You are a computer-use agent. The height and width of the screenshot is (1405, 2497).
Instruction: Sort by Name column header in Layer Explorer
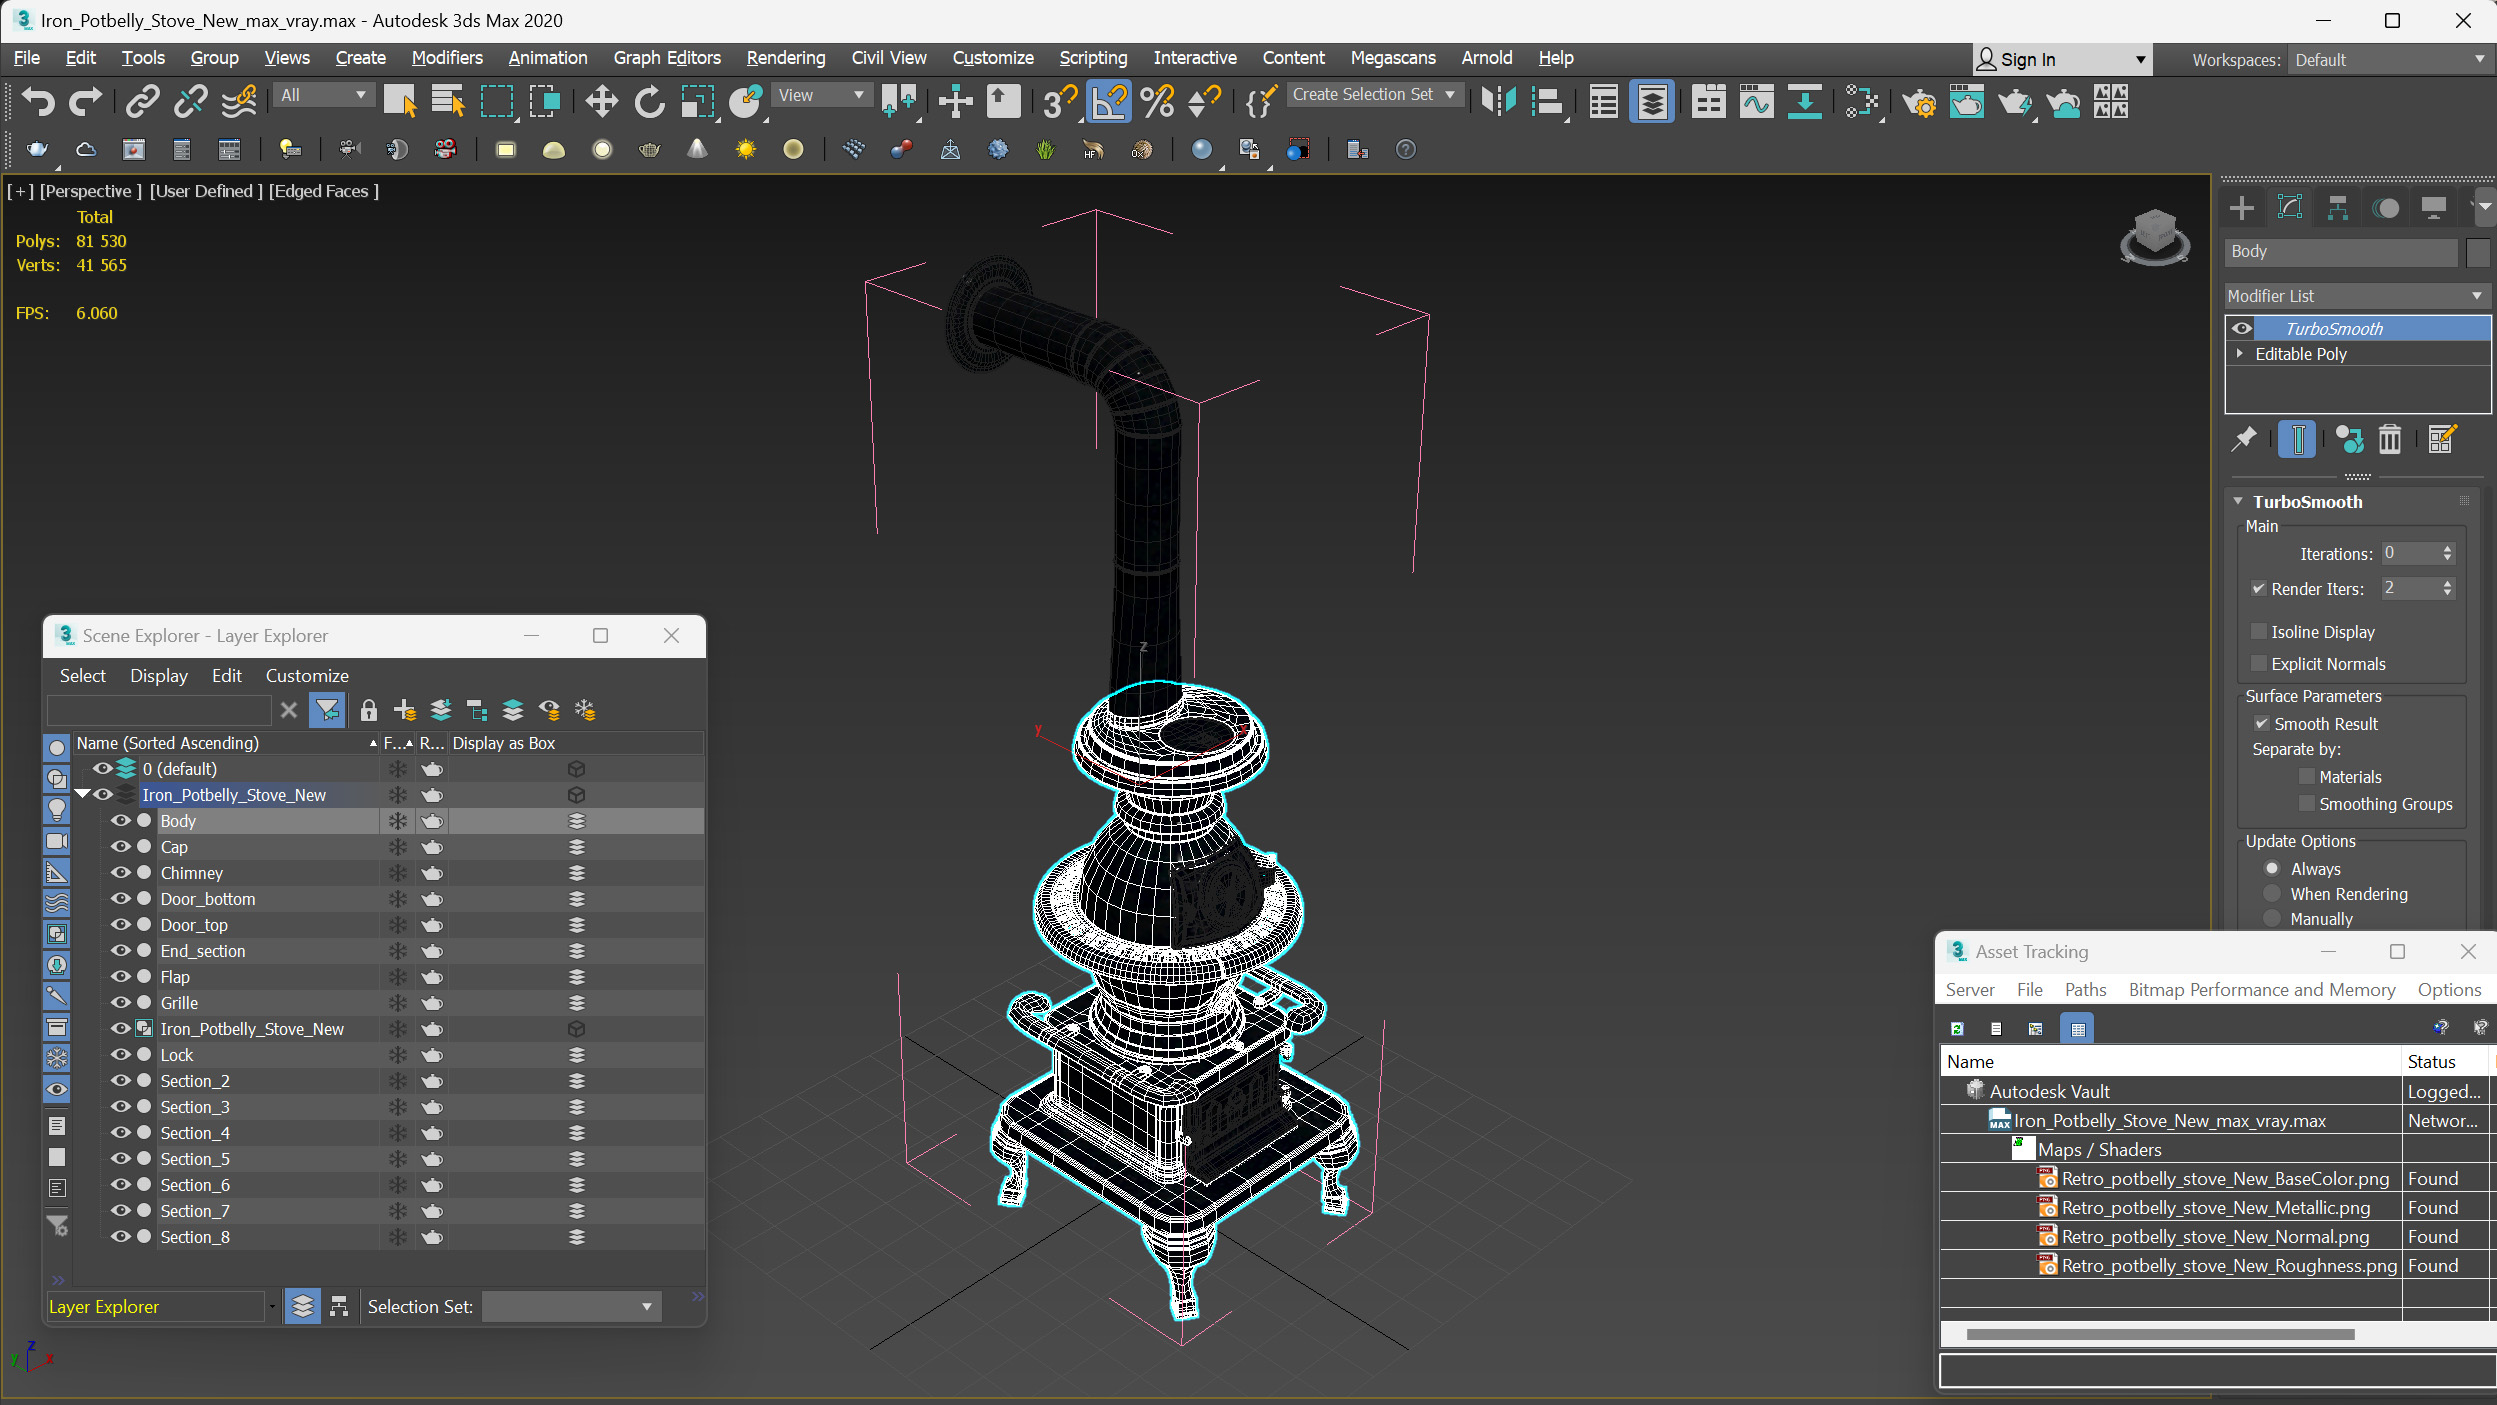coord(225,743)
